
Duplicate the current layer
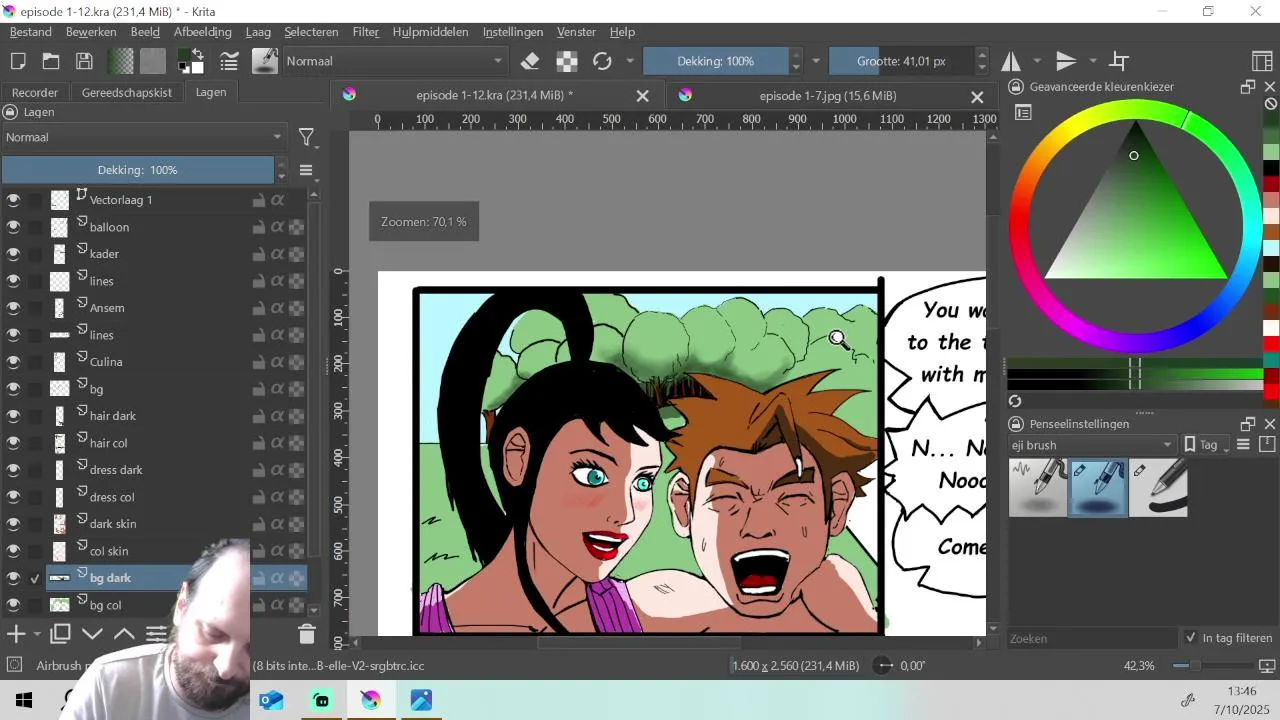[60, 634]
